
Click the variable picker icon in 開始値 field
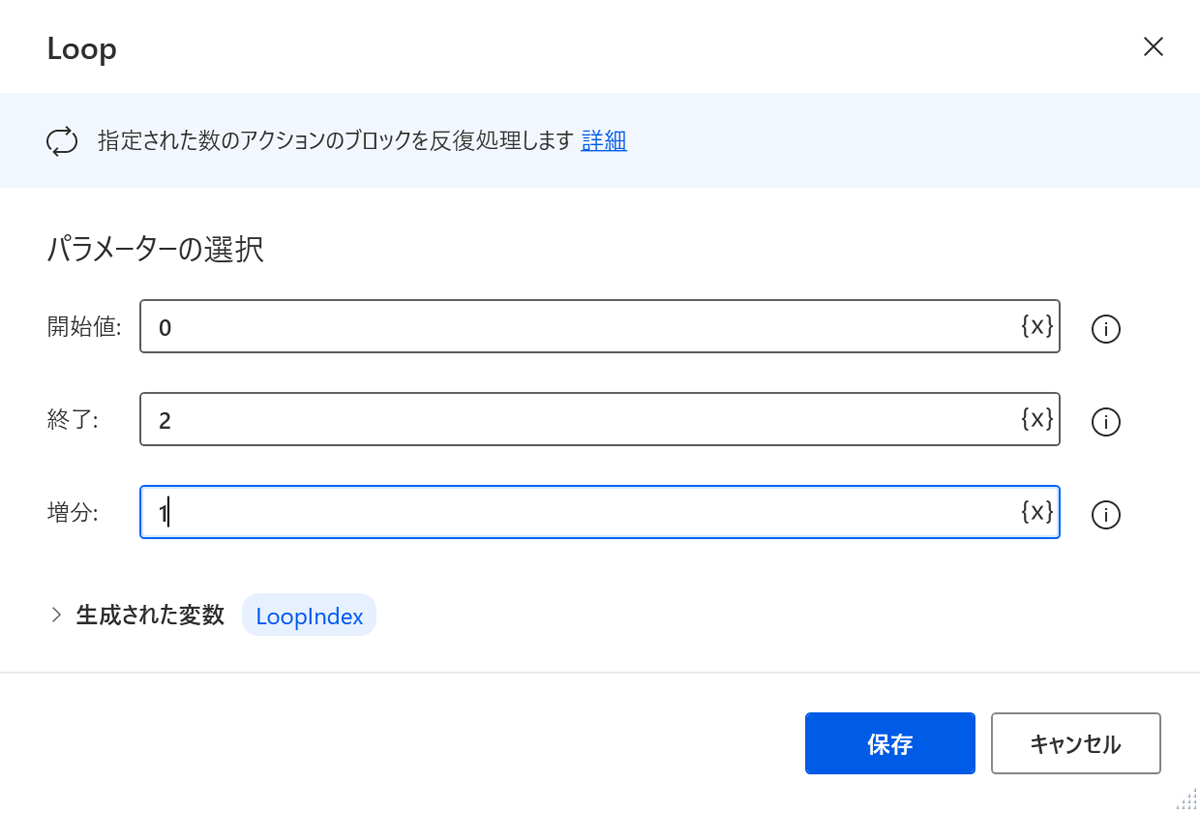(x=1037, y=326)
